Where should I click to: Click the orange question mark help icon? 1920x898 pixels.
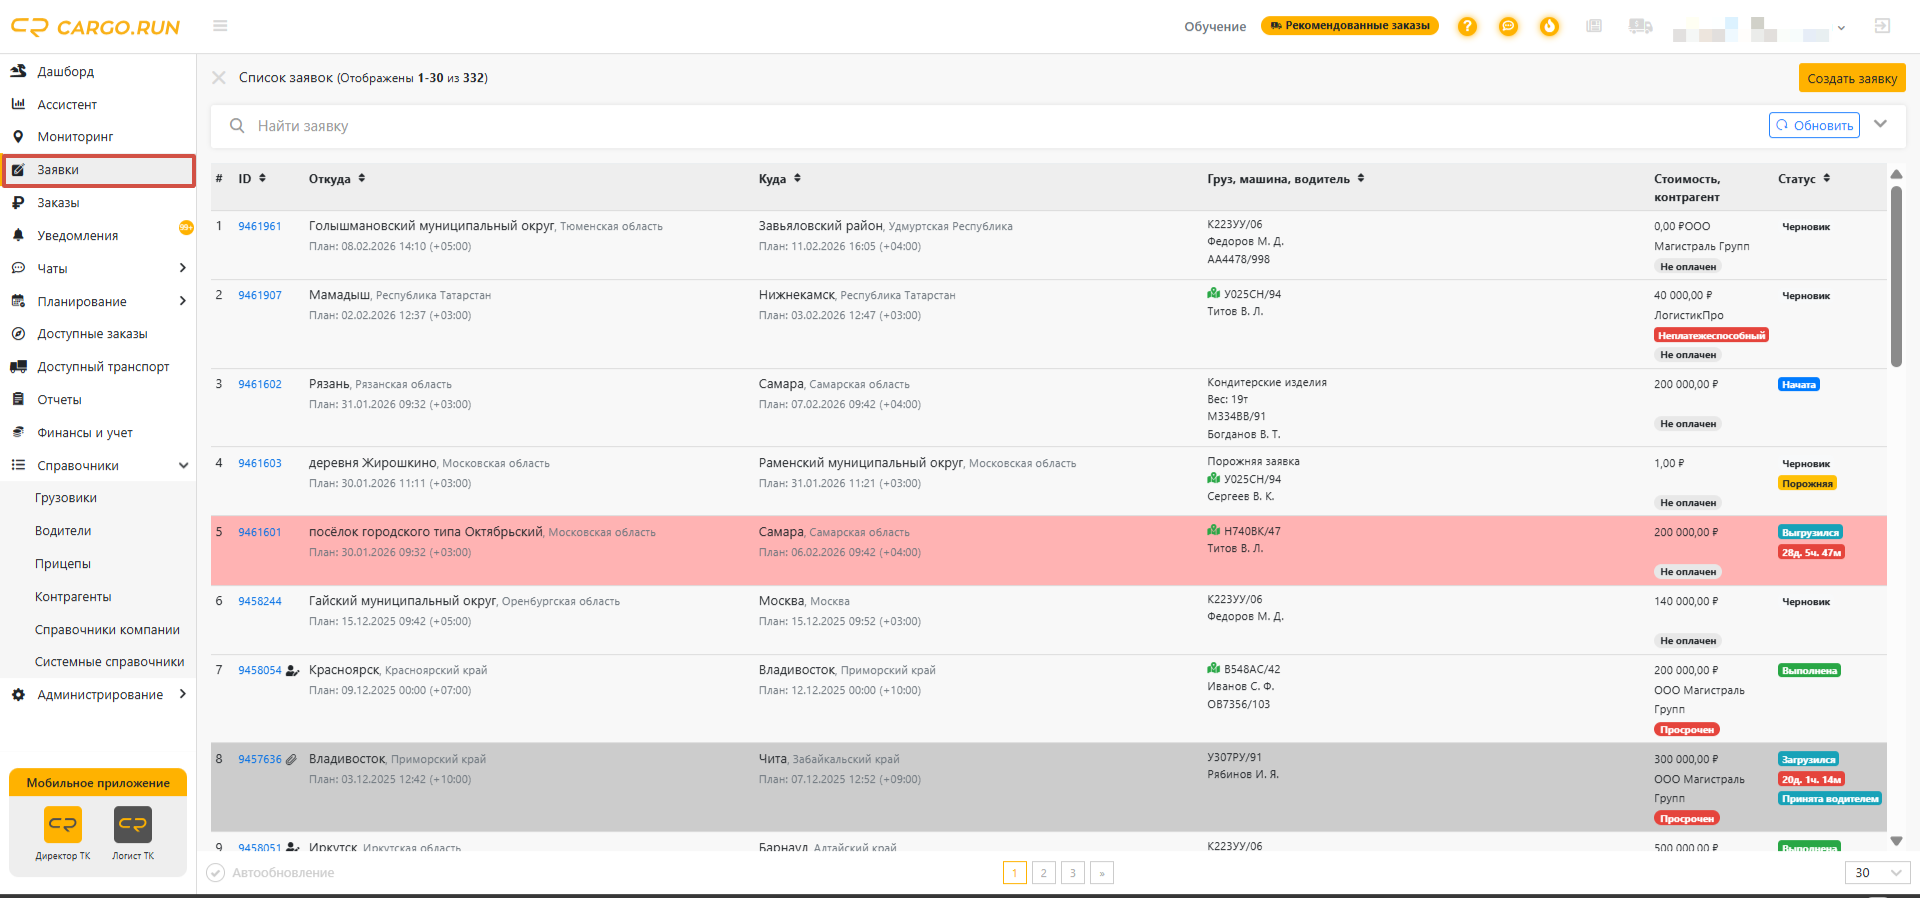(1467, 26)
